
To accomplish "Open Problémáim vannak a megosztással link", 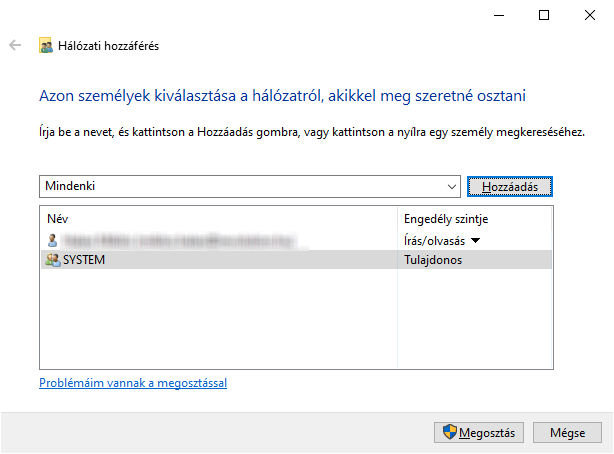I will [x=133, y=383].
